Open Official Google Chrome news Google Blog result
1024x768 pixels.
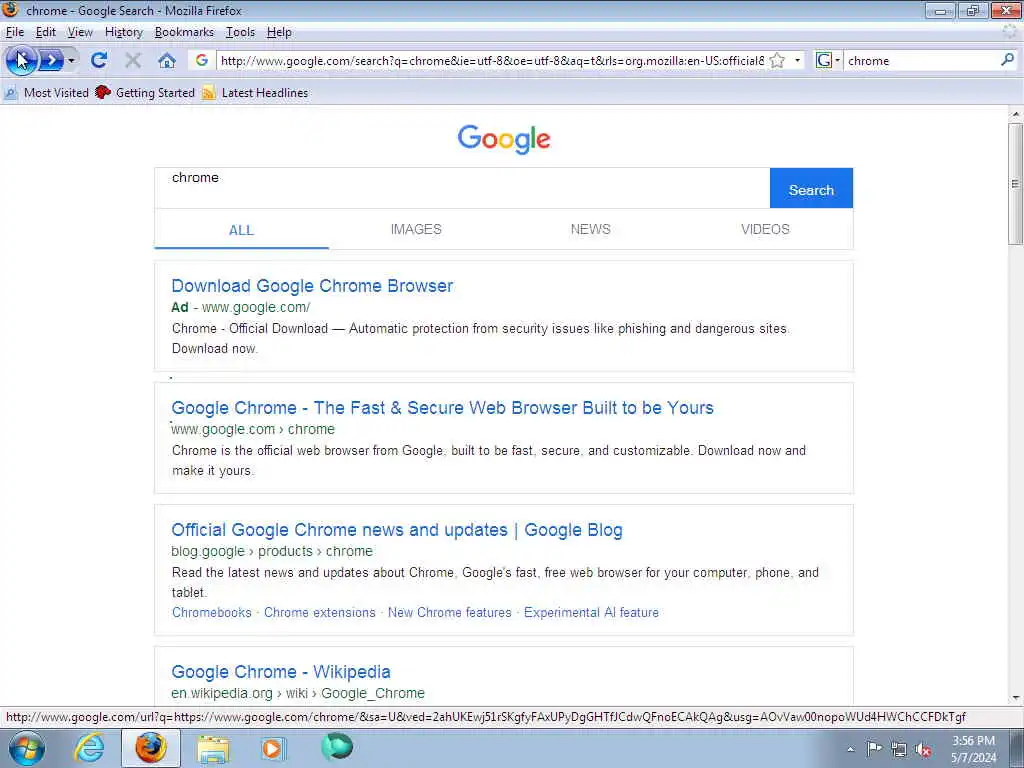[397, 530]
